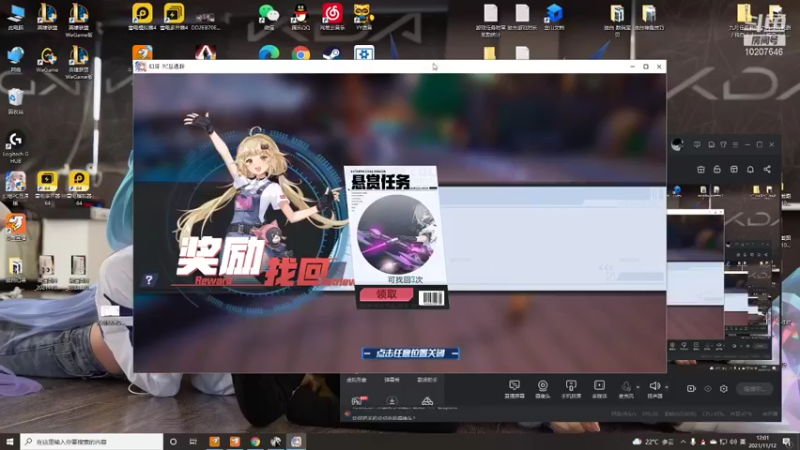Viewport: 800px width, 450px height.
Task: Click the share icon in streaming tool
Action: 767,169
